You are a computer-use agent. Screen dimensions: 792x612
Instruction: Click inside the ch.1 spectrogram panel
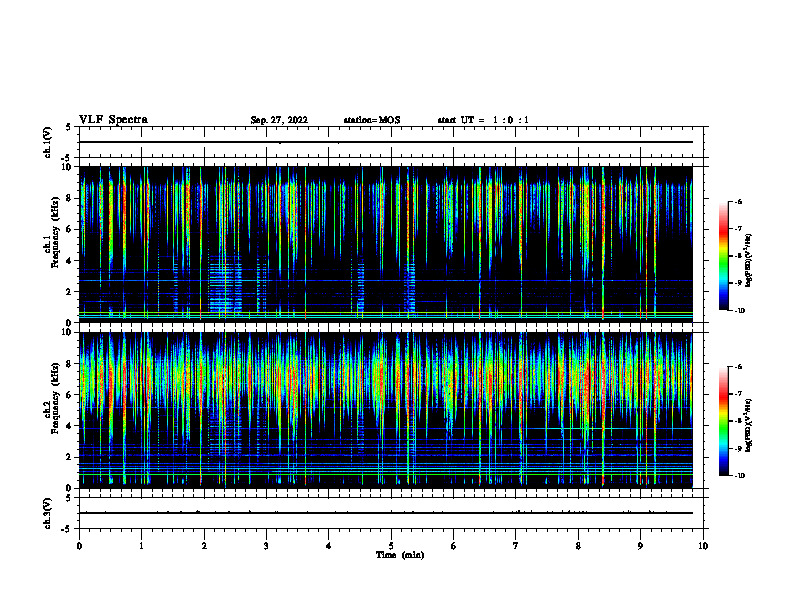pos(386,244)
